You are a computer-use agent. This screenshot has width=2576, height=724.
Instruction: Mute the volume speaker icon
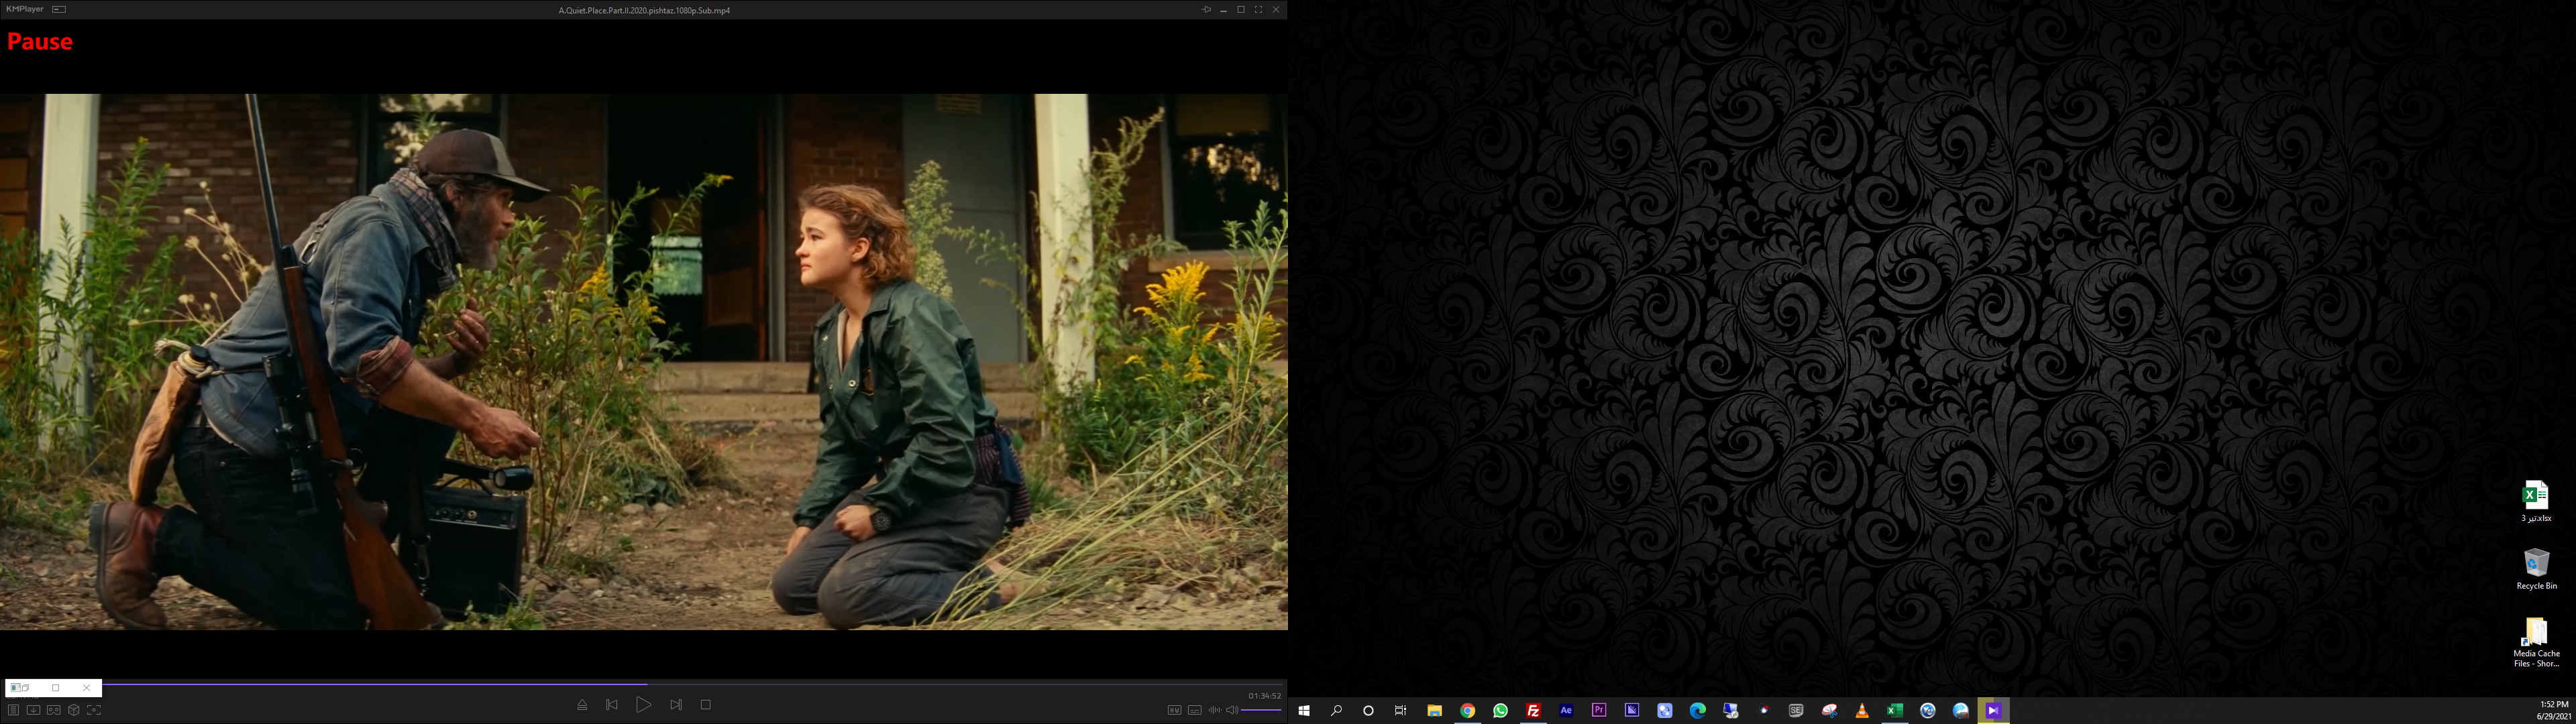coord(1232,710)
